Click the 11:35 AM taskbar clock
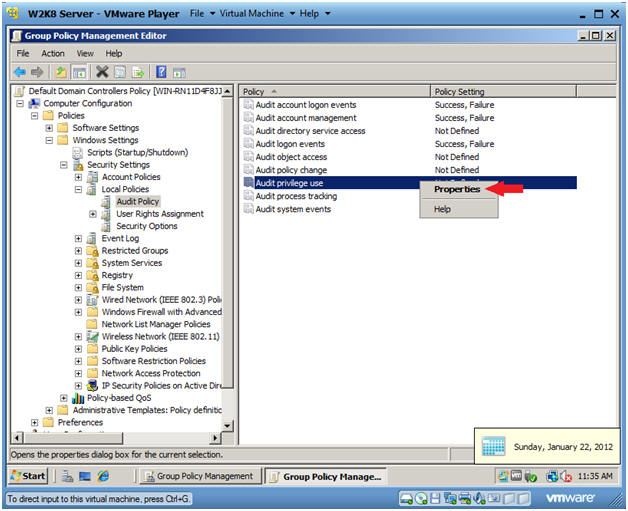 [595, 476]
